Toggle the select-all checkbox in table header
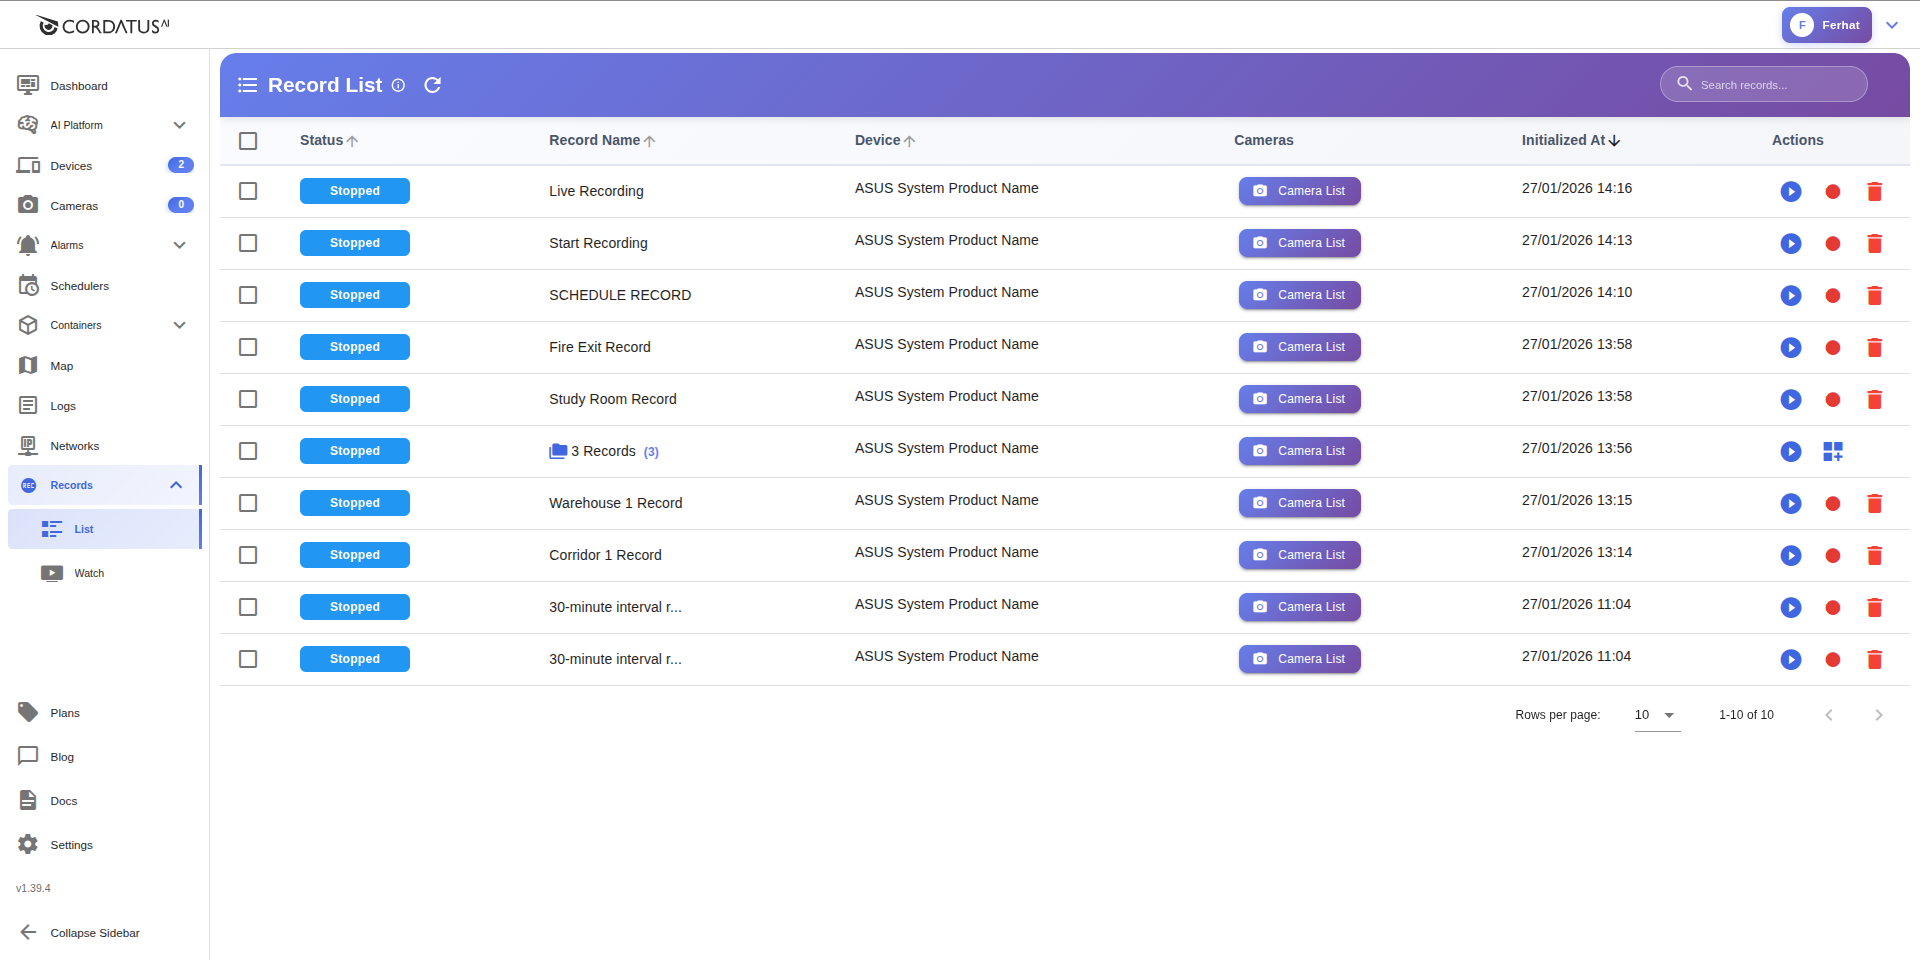The image size is (1920, 960). [248, 141]
